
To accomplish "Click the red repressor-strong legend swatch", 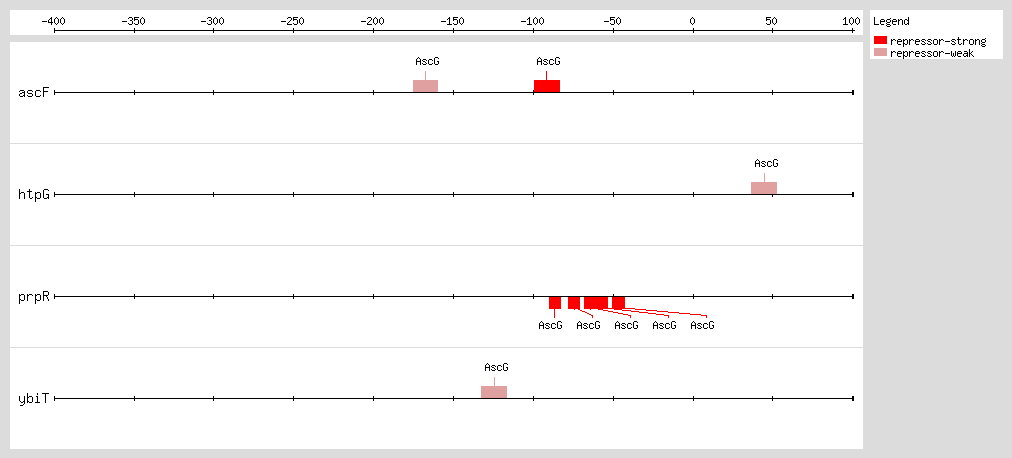I will [880, 41].
